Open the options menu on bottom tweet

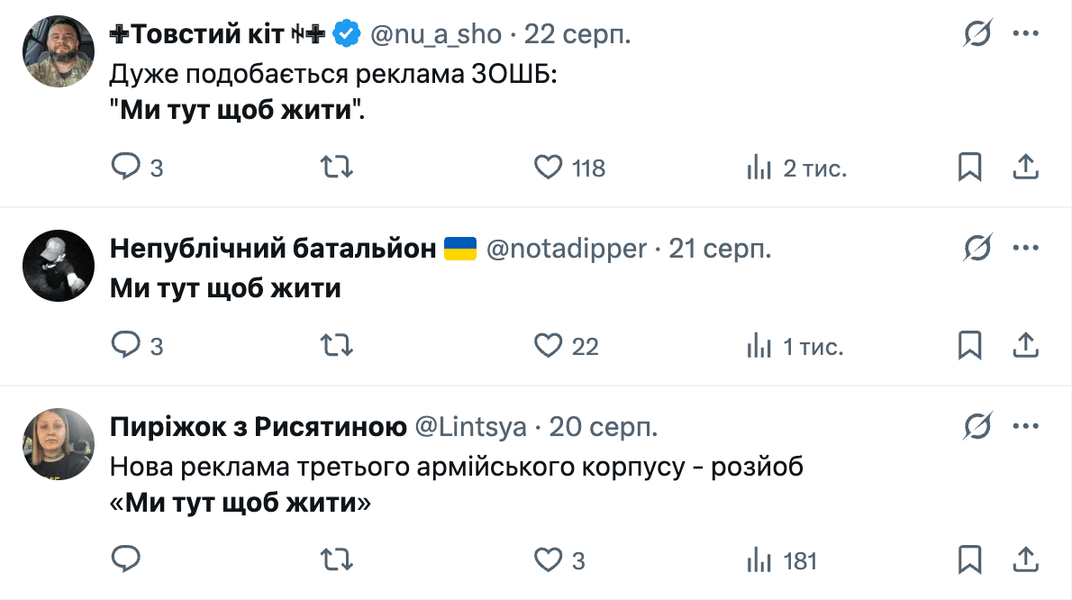click(1026, 425)
